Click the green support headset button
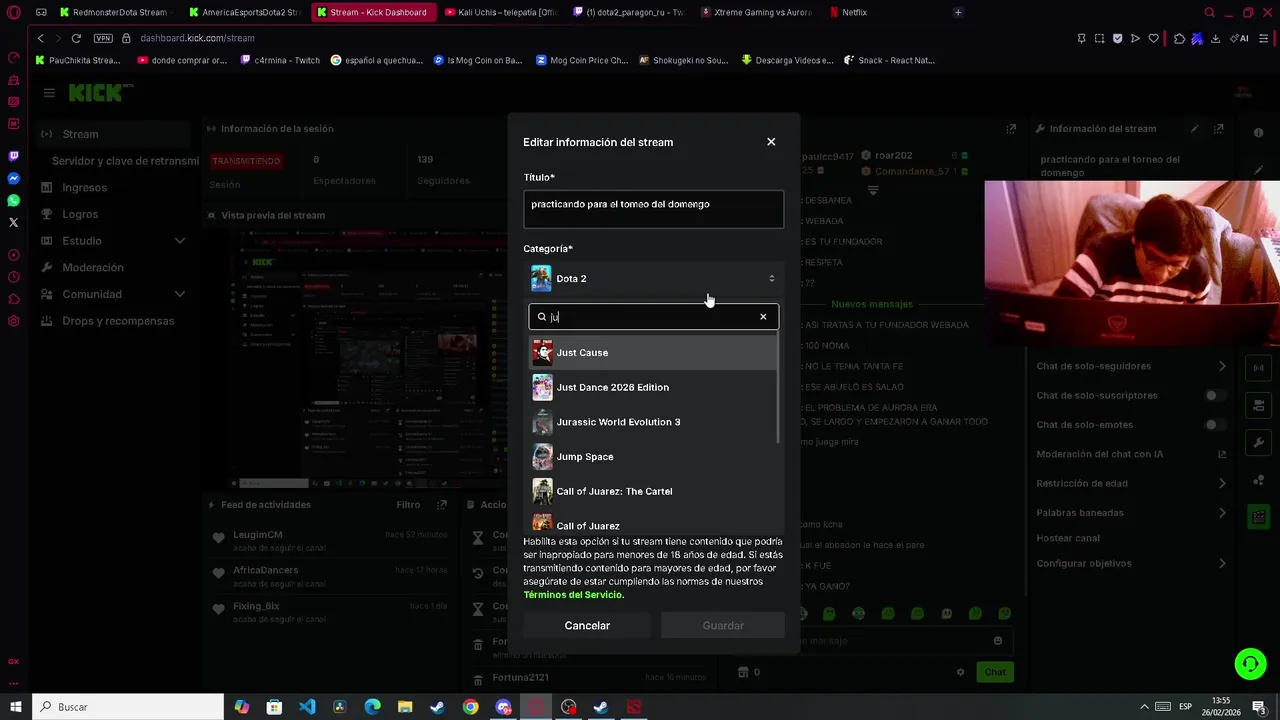 1249,664
